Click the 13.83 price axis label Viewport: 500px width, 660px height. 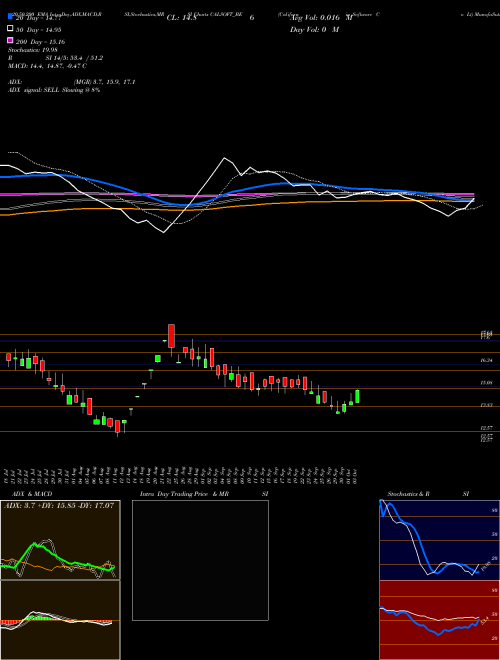tap(486, 405)
